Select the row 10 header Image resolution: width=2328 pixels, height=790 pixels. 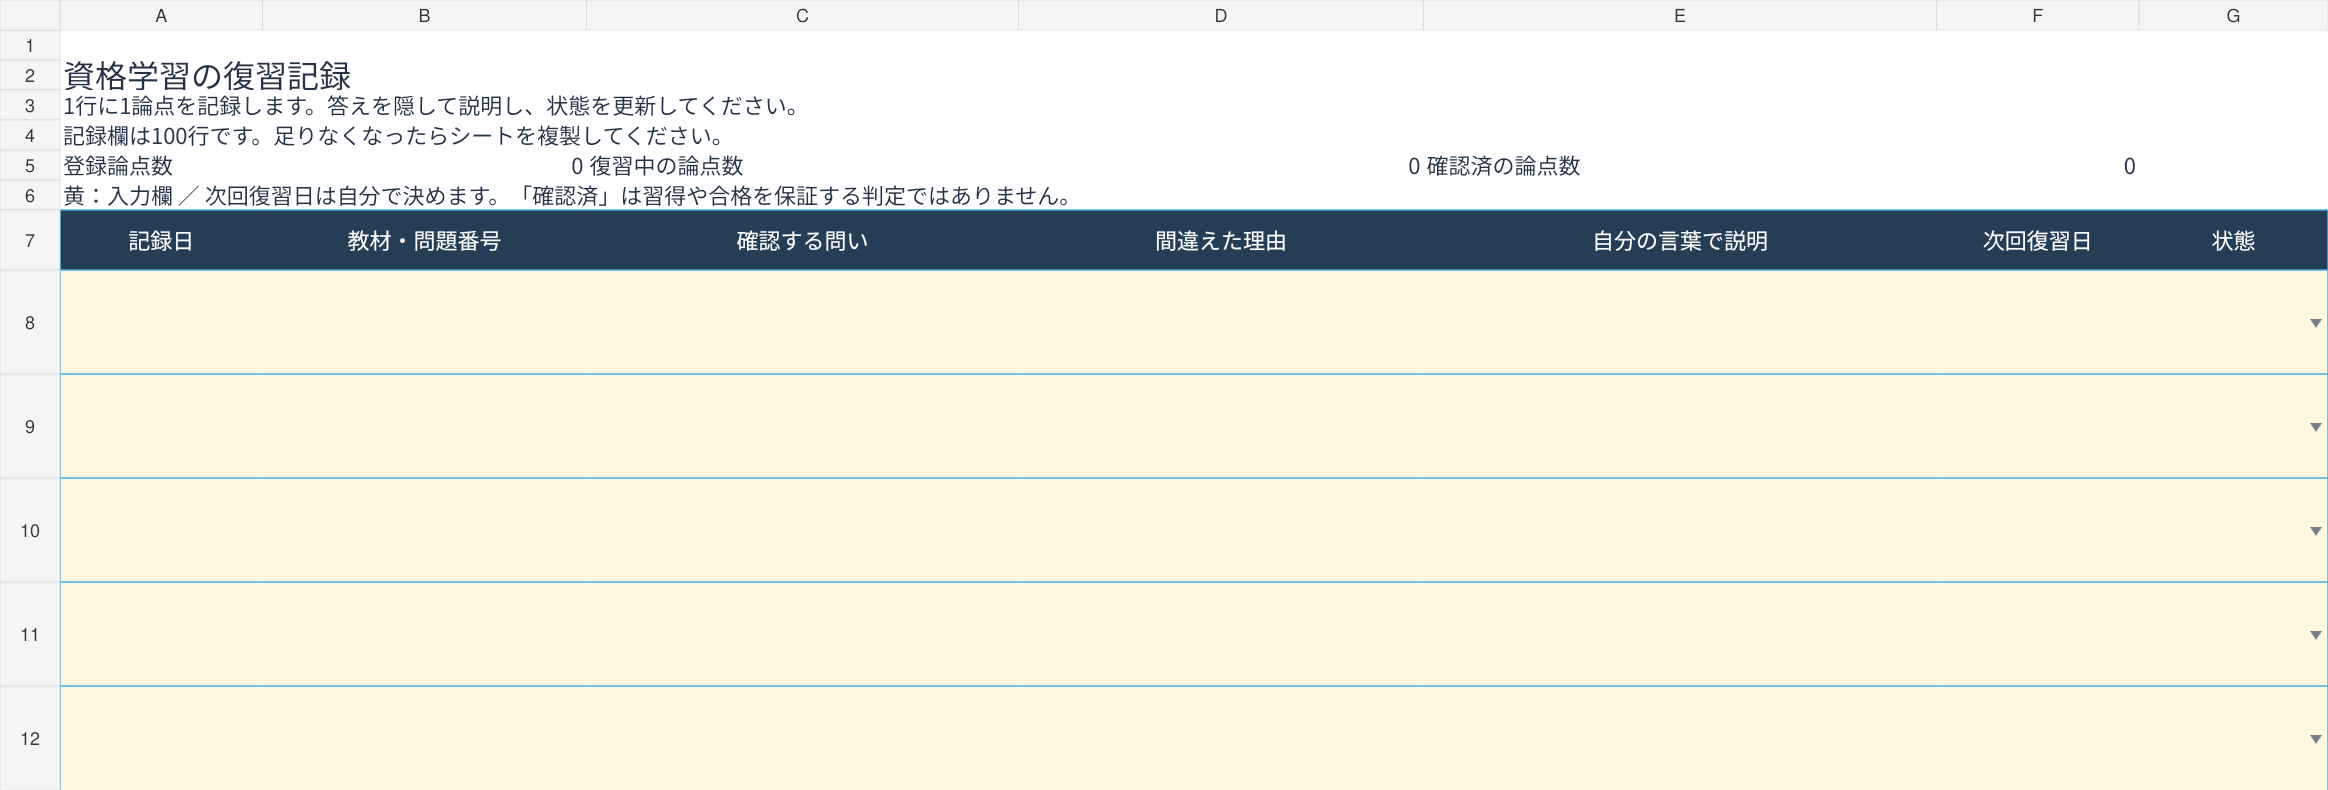(x=30, y=531)
